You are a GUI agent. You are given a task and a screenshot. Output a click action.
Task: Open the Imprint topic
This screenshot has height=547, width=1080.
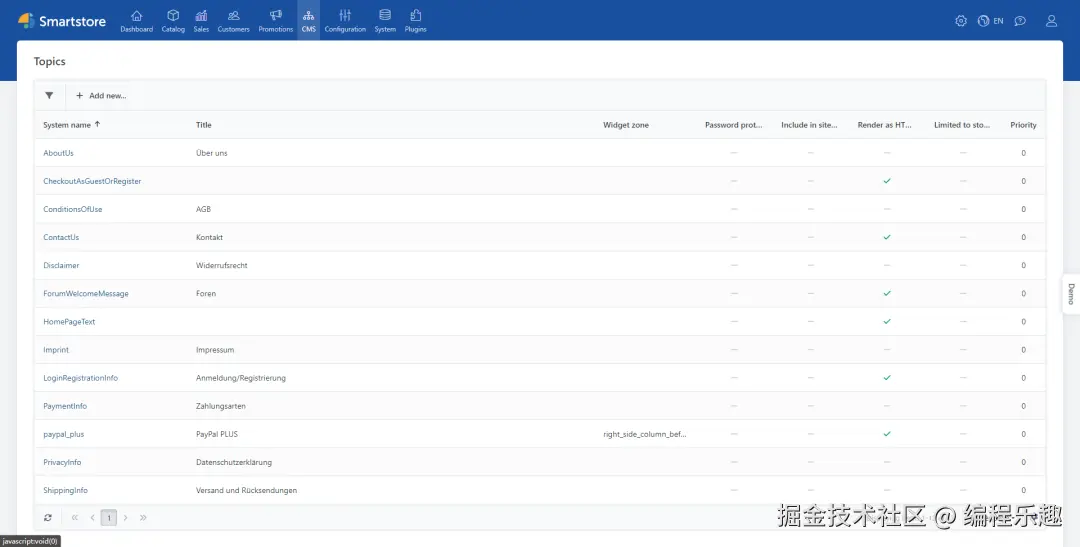pos(56,350)
